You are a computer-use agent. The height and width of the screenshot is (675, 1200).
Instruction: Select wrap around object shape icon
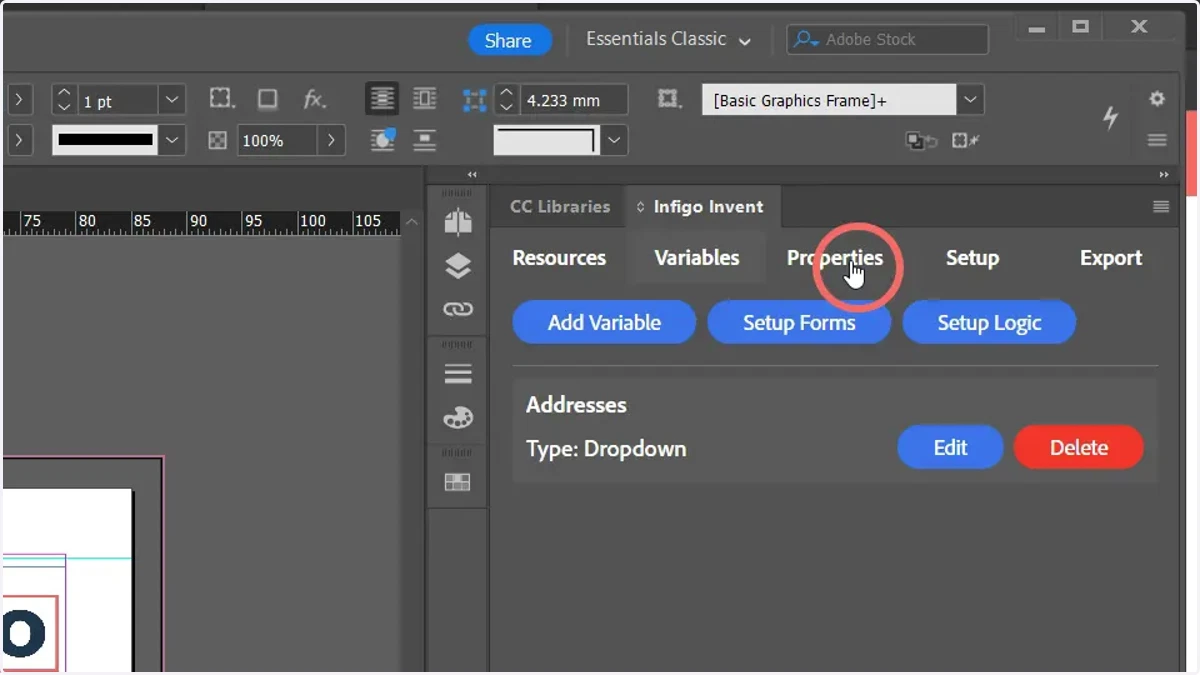(383, 140)
